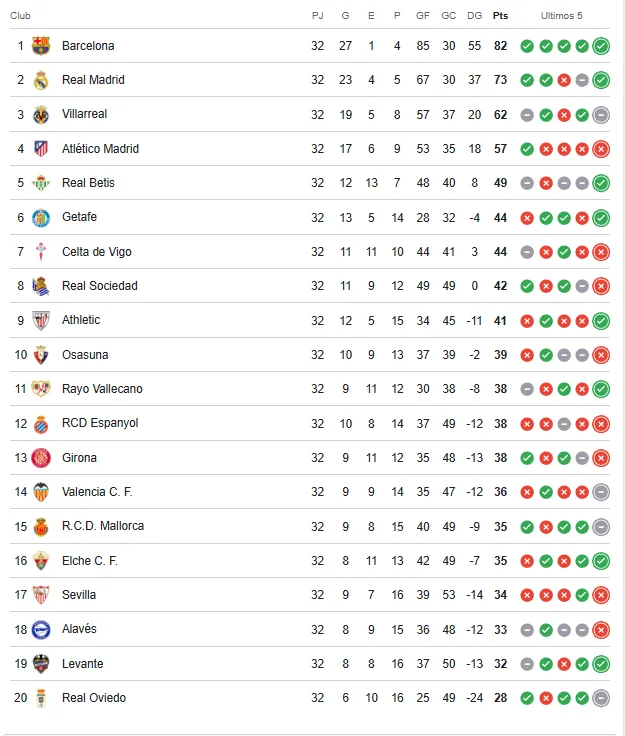The width and height of the screenshot is (625, 736).
Task: Select the R.C.D. Mallorca row name
Action: (x=103, y=526)
